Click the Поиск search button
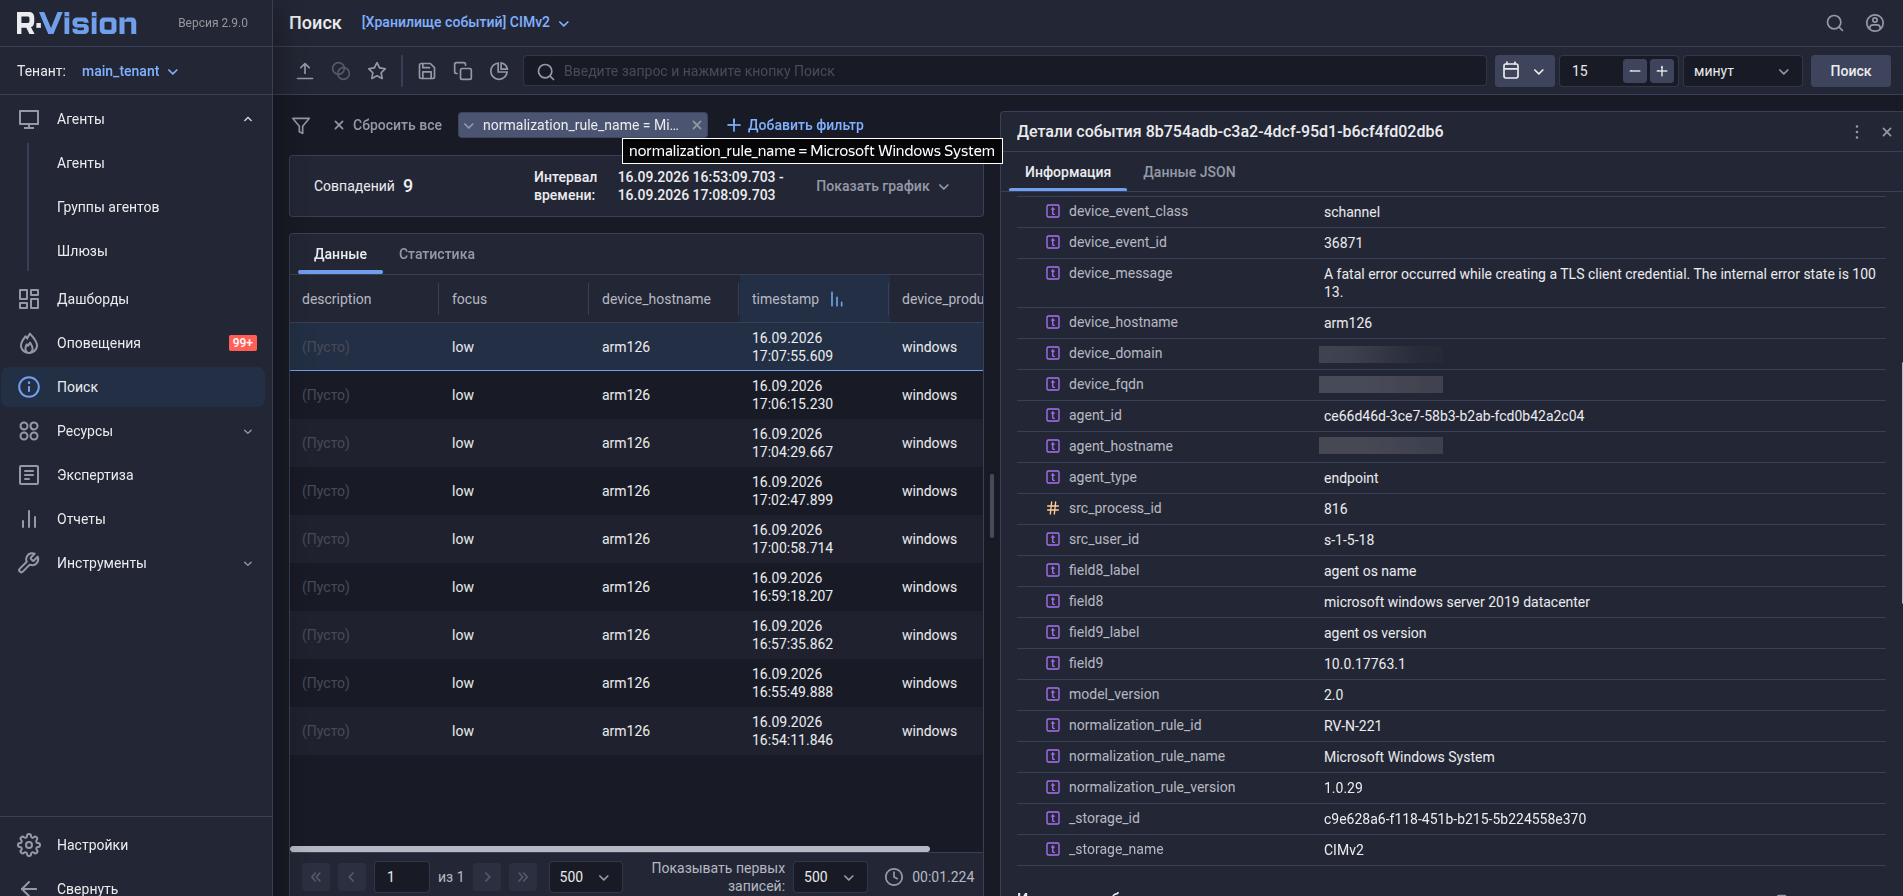The width and height of the screenshot is (1903, 896). tap(1851, 71)
